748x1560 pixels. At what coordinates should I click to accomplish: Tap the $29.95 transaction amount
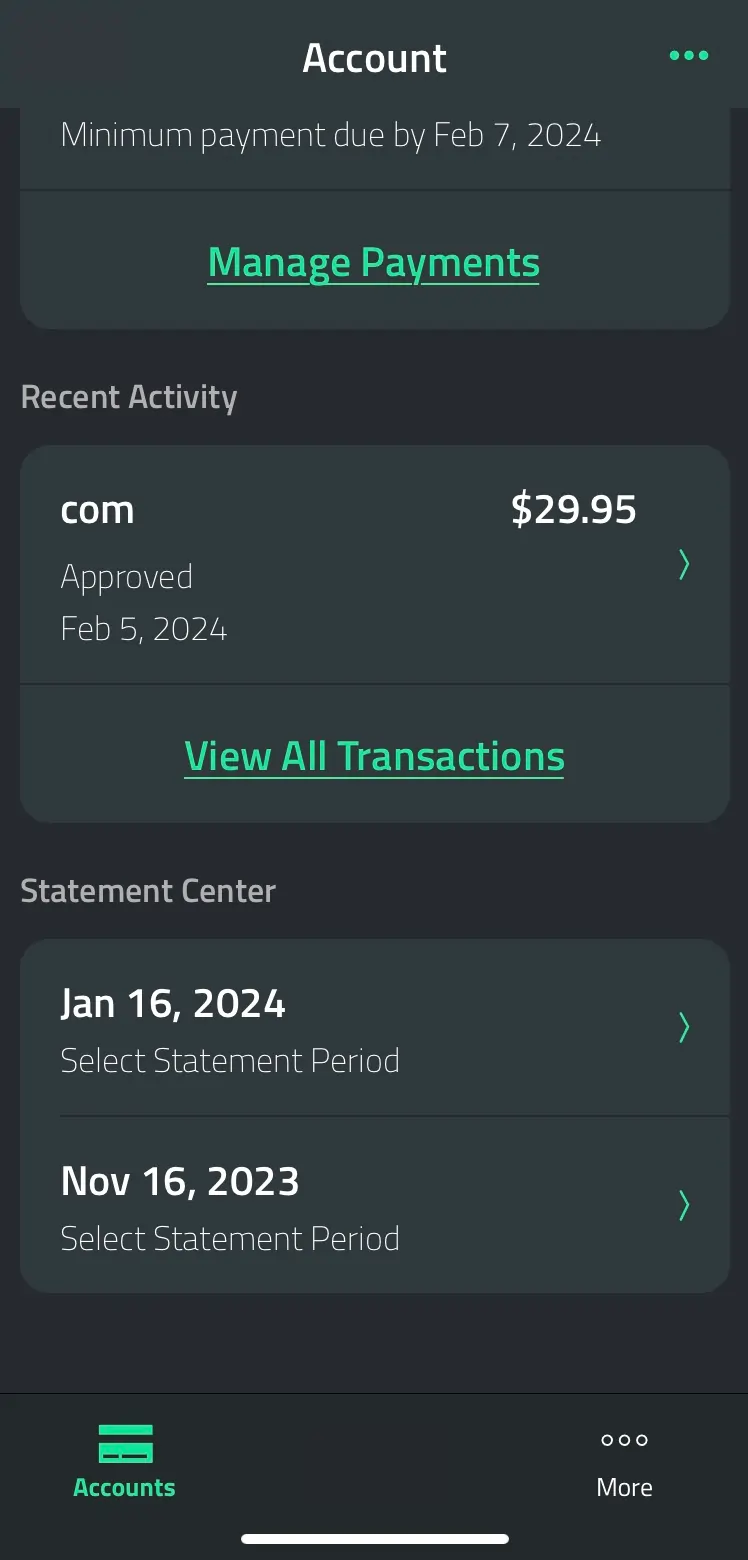point(574,510)
